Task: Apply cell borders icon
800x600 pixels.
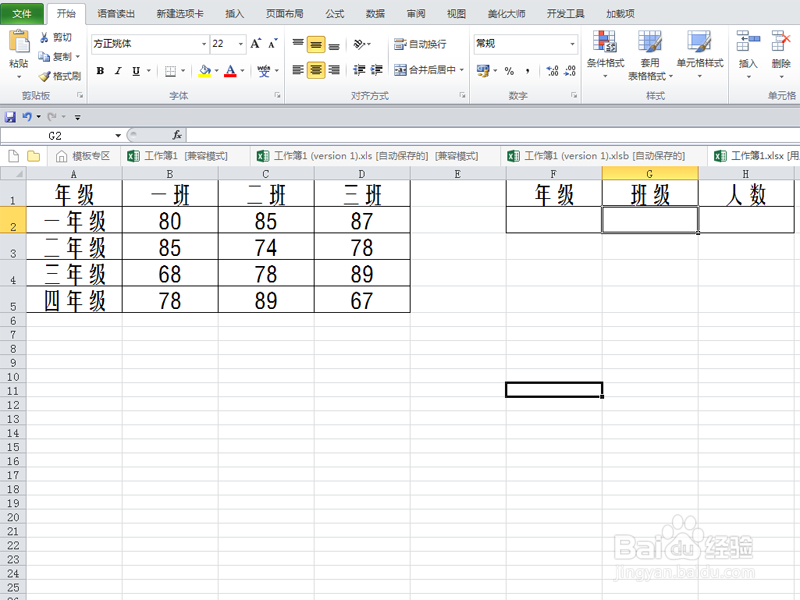Action: tap(170, 71)
